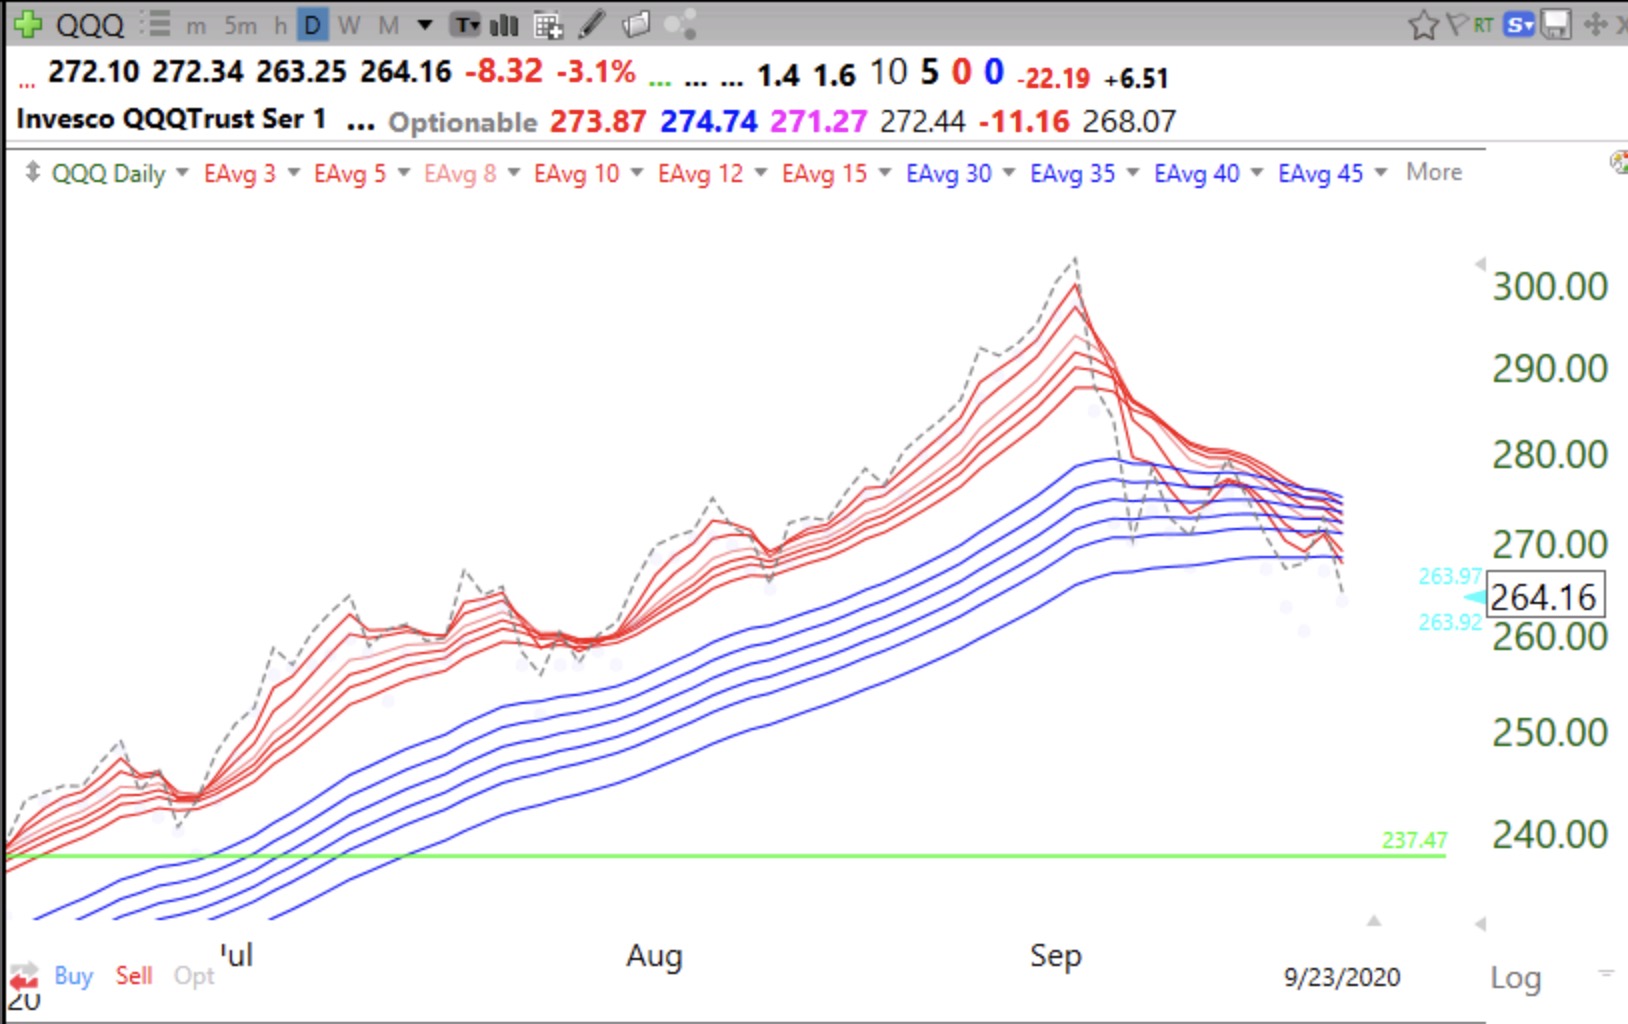
Task: Click the add indicator grid-plus icon
Action: (x=548, y=25)
